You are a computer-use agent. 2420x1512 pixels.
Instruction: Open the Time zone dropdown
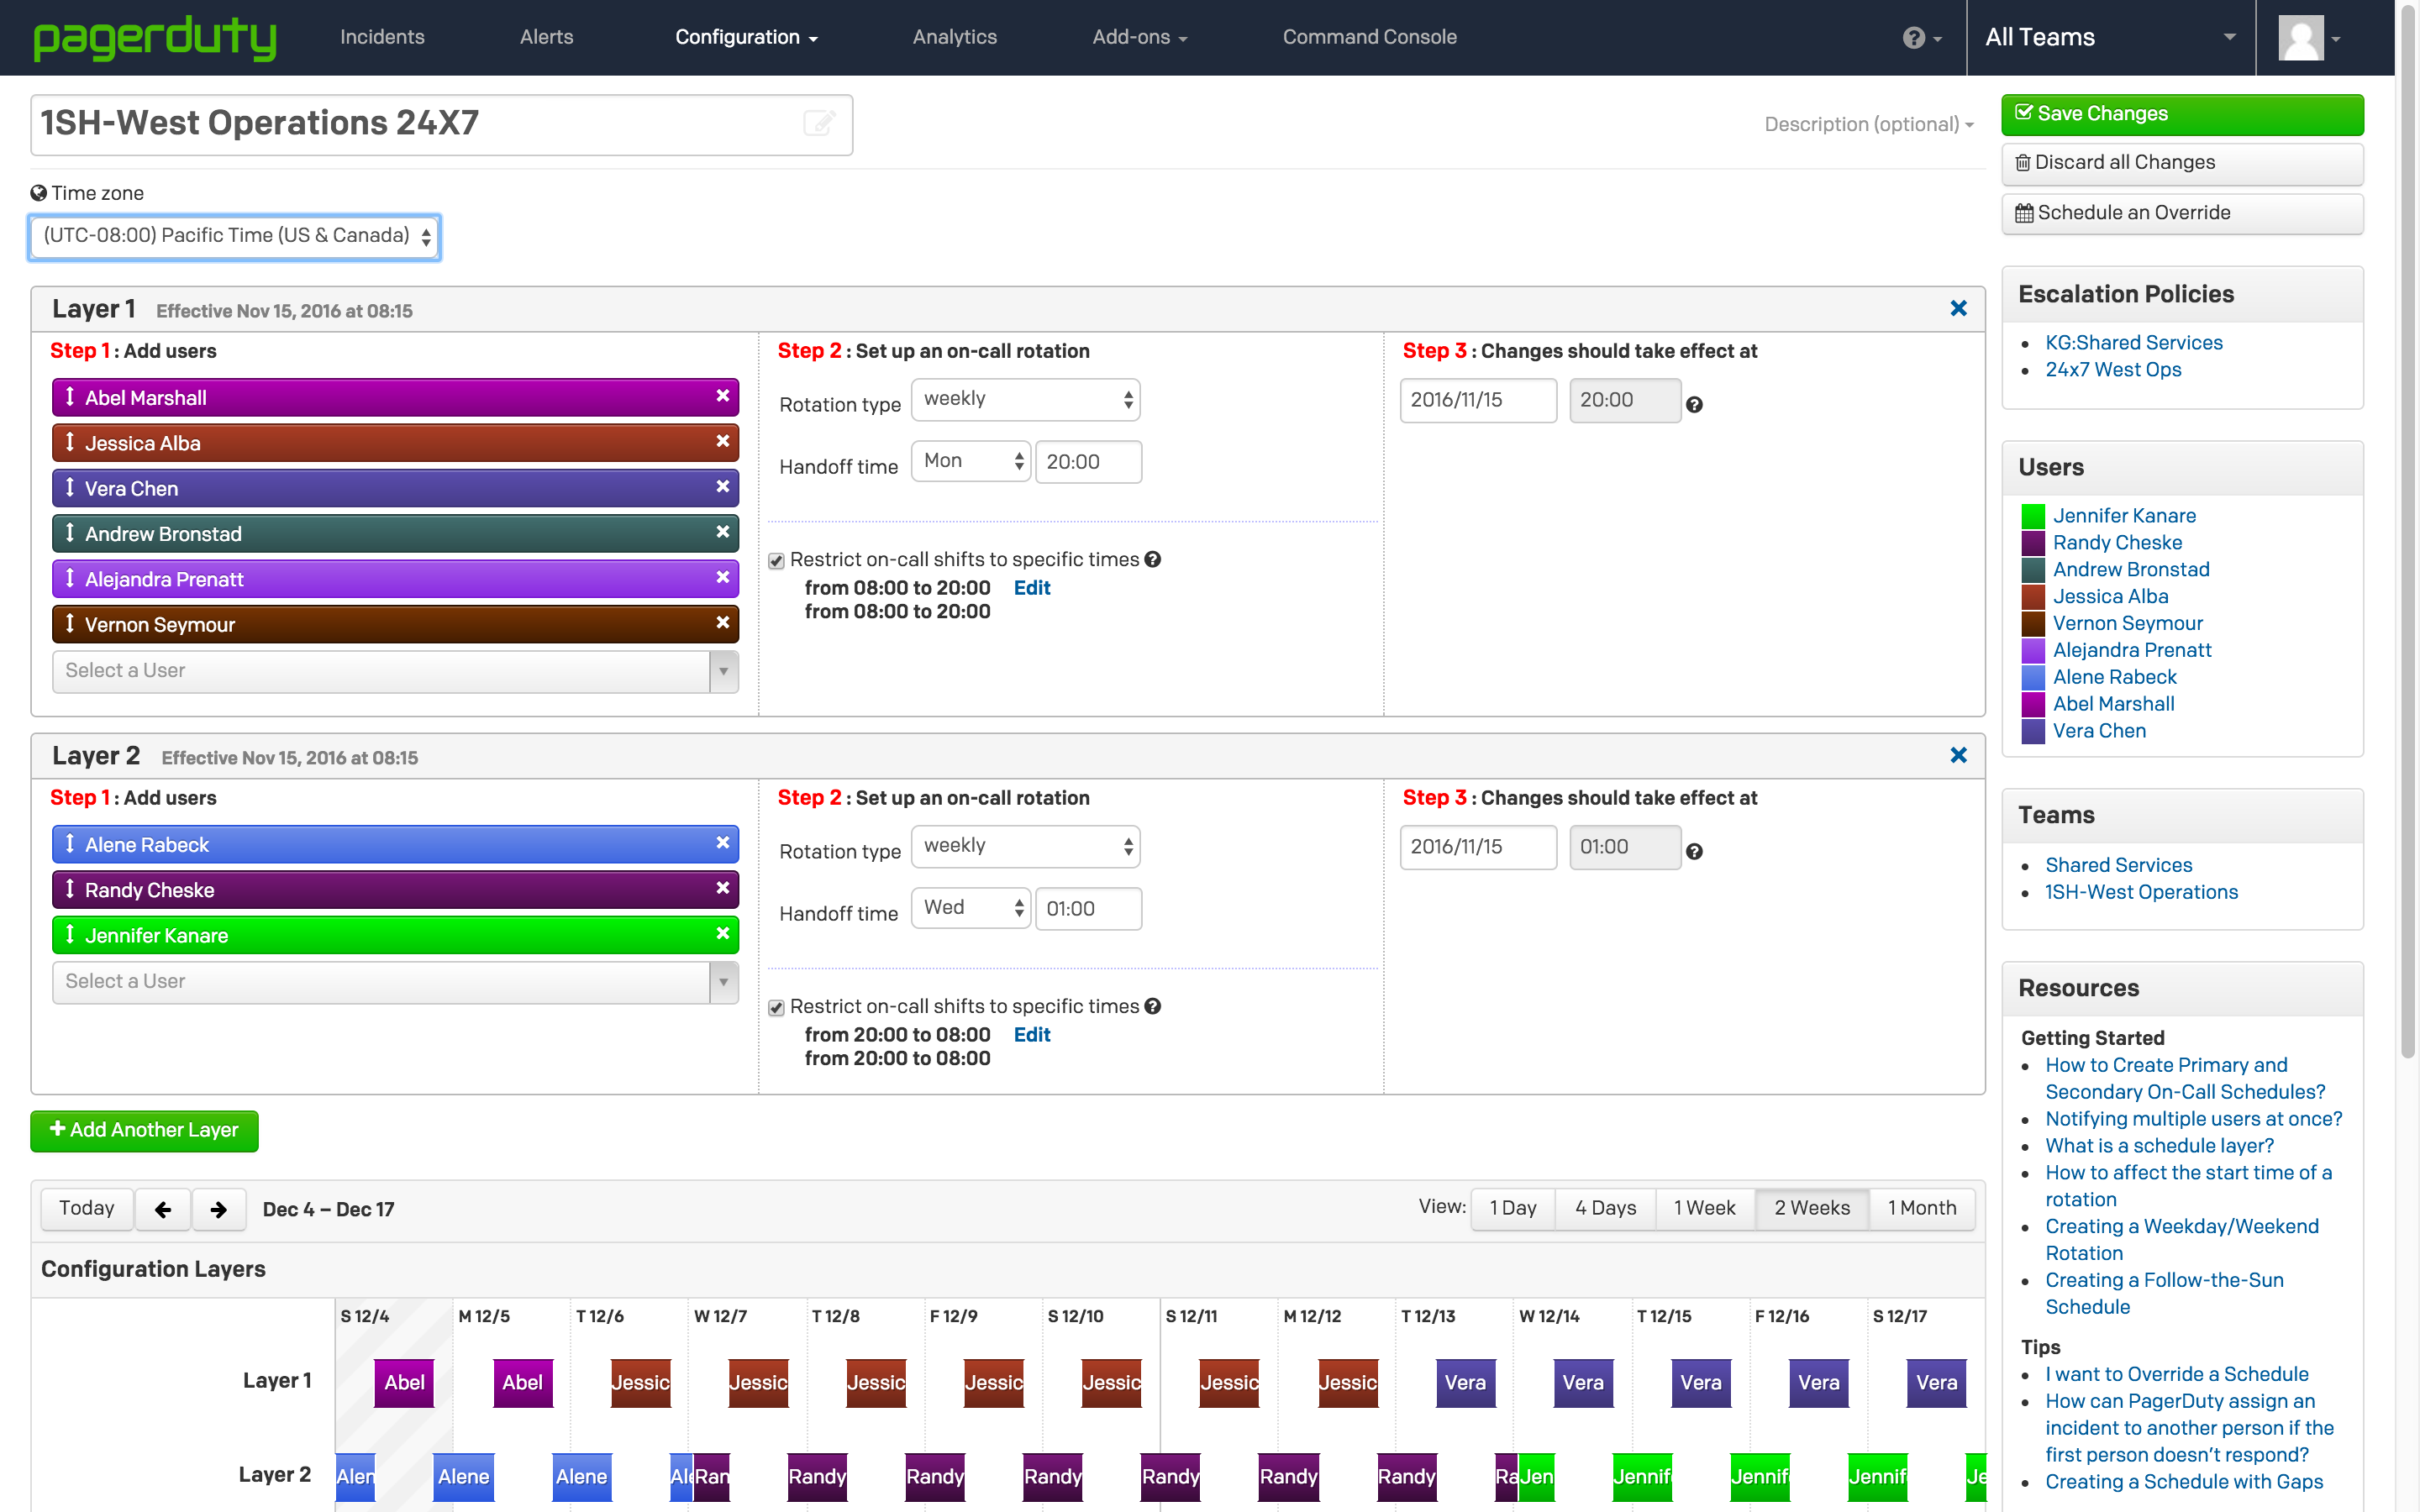pos(235,236)
